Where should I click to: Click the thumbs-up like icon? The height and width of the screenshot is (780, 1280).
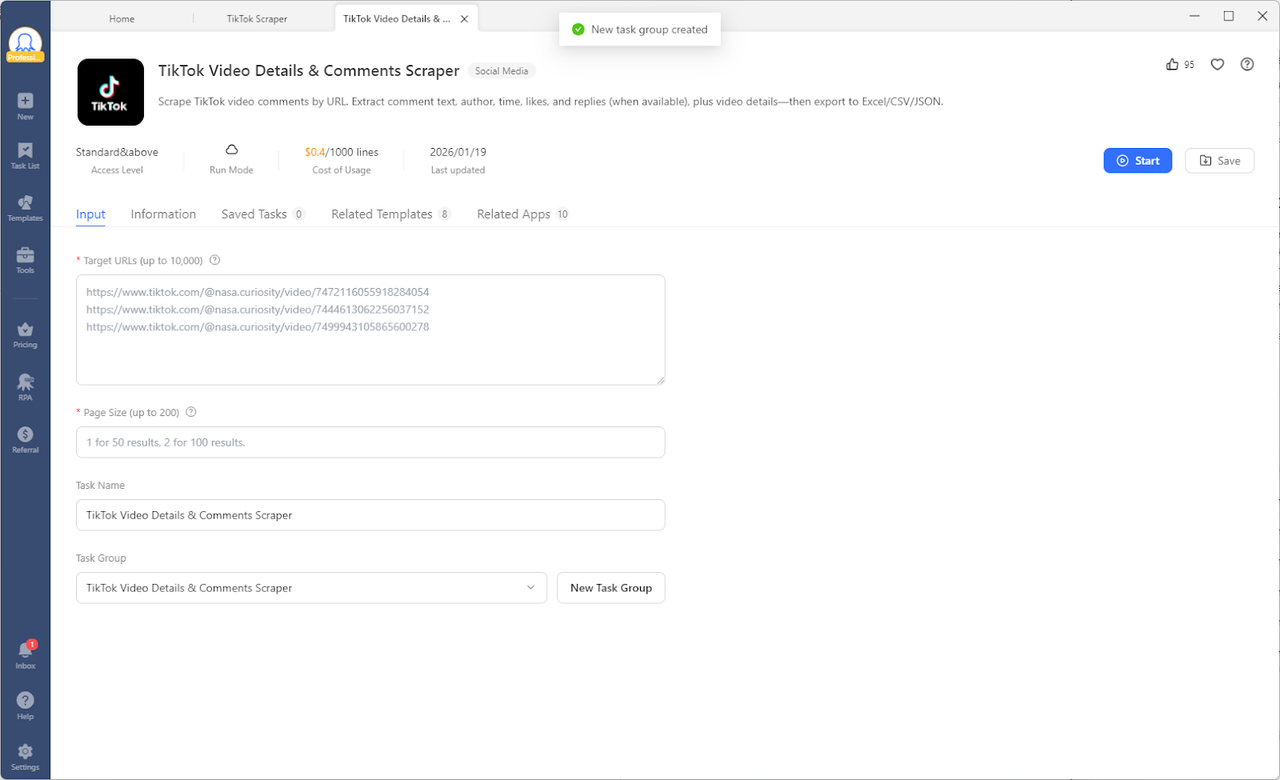click(1172, 64)
